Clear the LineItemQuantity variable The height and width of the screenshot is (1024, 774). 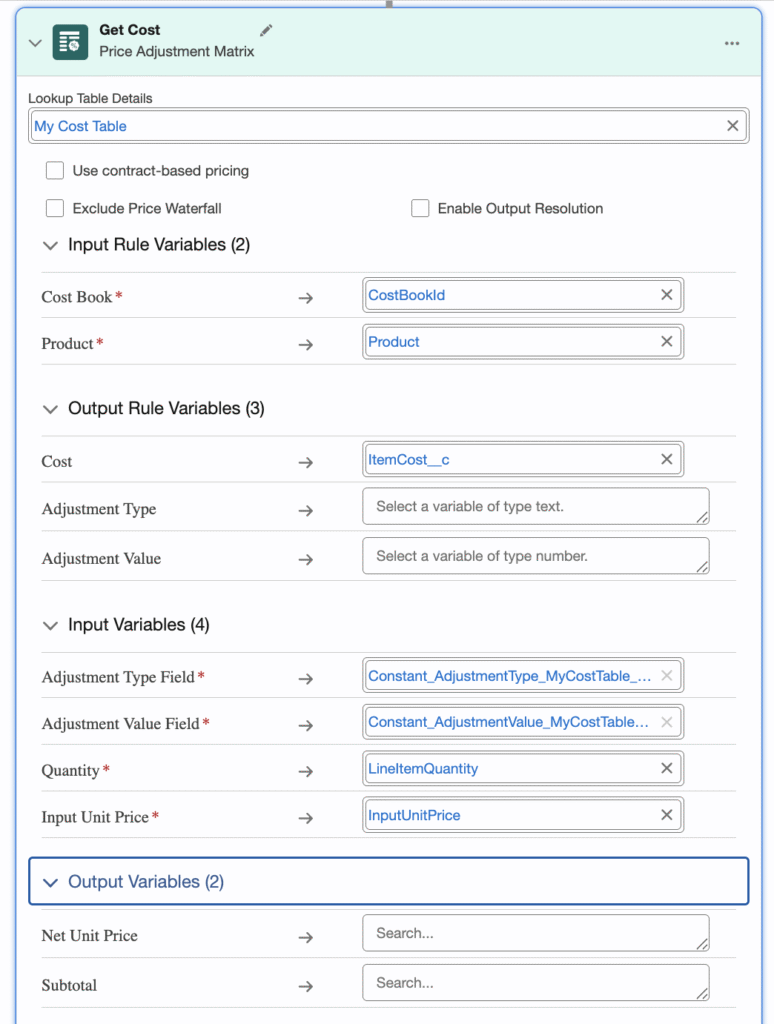point(667,768)
